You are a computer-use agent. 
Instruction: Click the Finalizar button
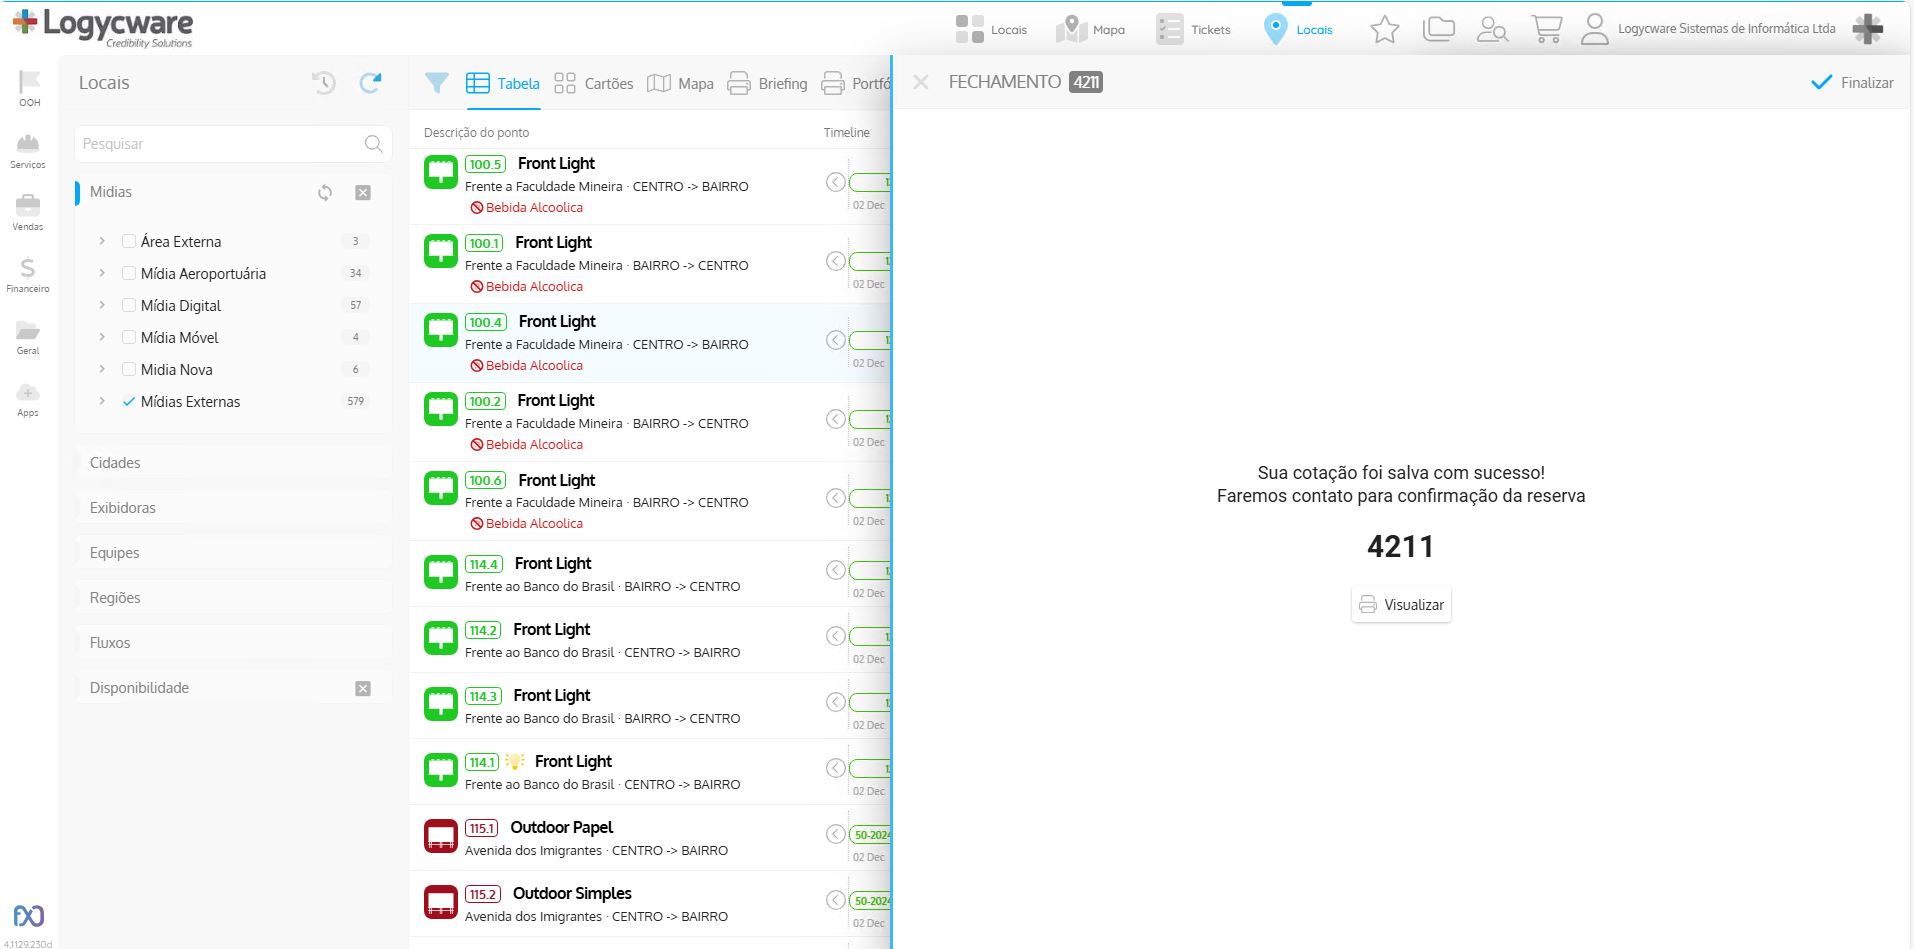[1852, 83]
